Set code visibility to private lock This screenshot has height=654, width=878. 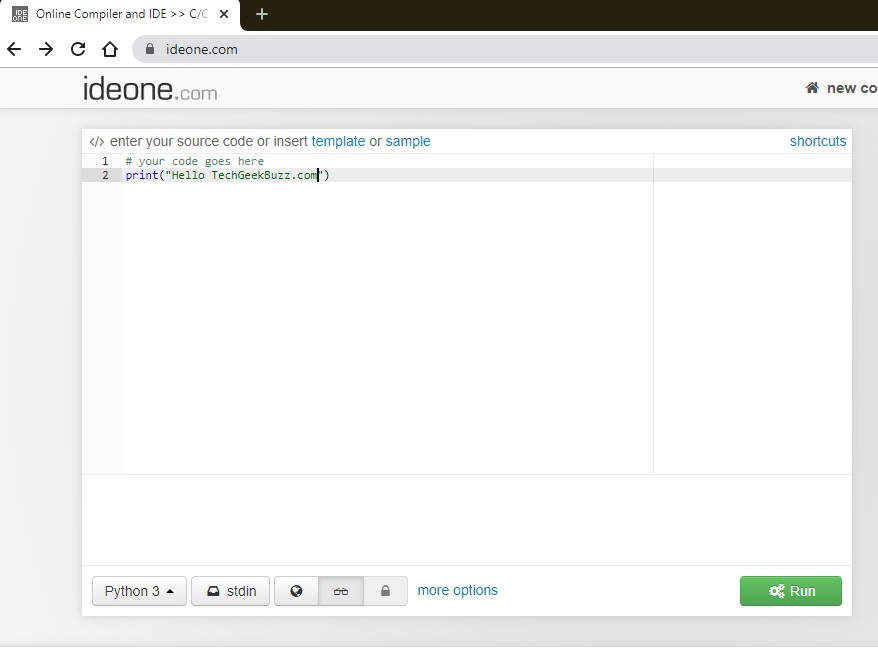(x=385, y=591)
